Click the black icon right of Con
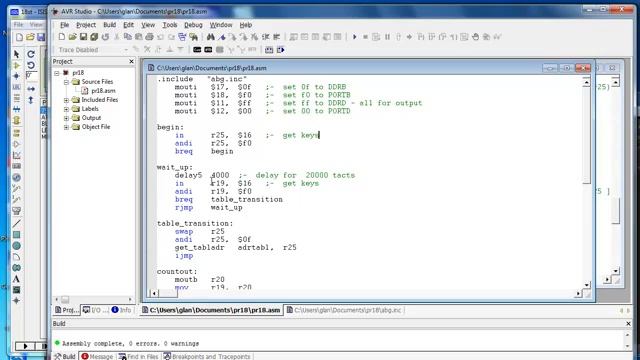 click(x=208, y=50)
